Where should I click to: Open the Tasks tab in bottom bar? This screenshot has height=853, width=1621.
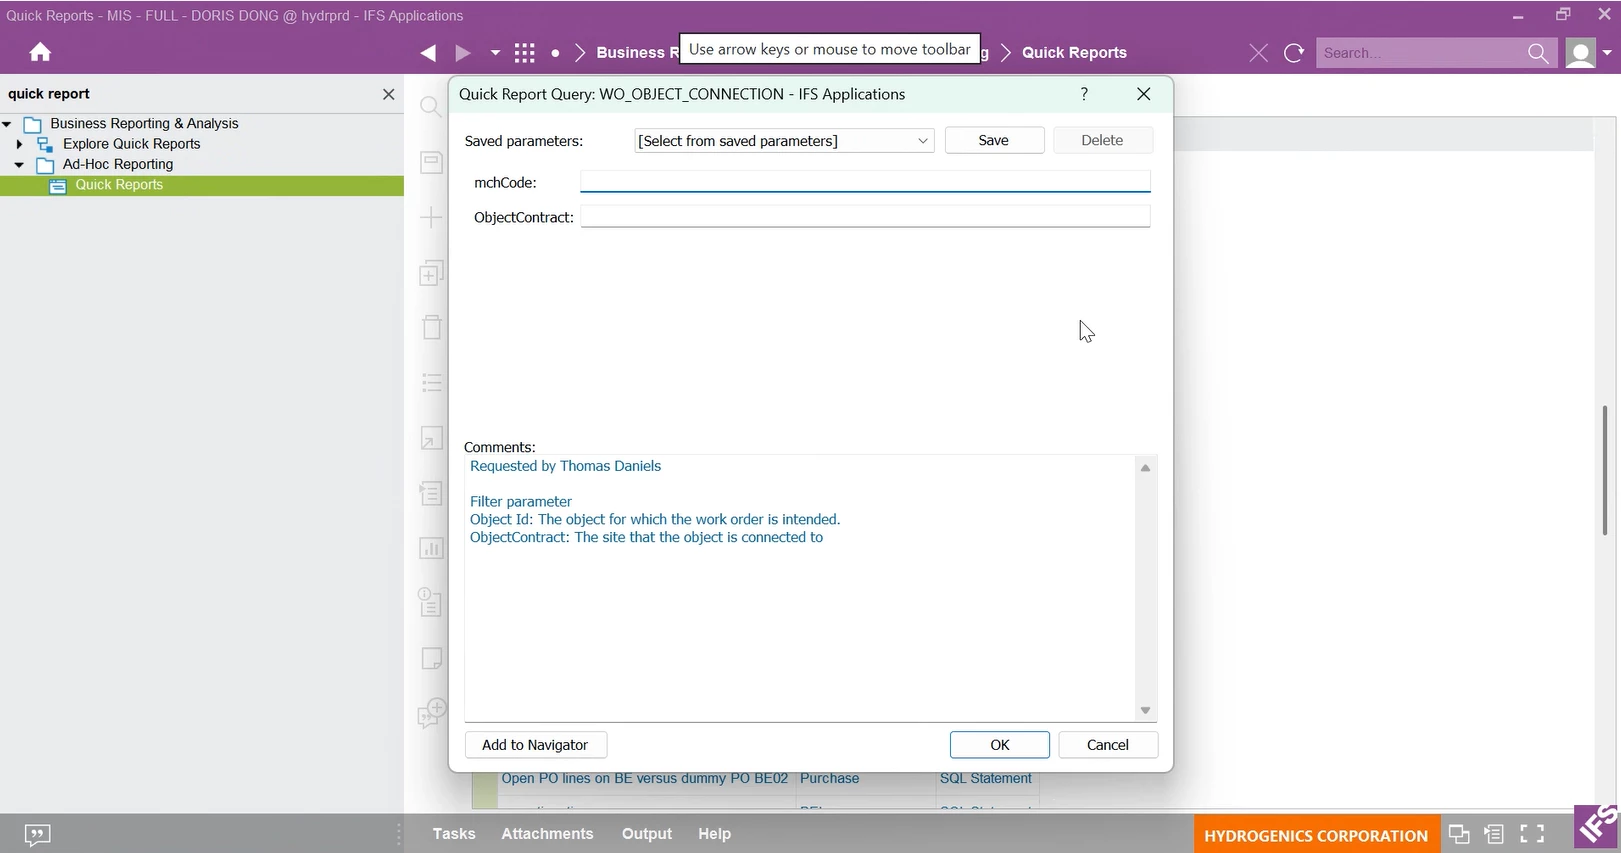(454, 834)
